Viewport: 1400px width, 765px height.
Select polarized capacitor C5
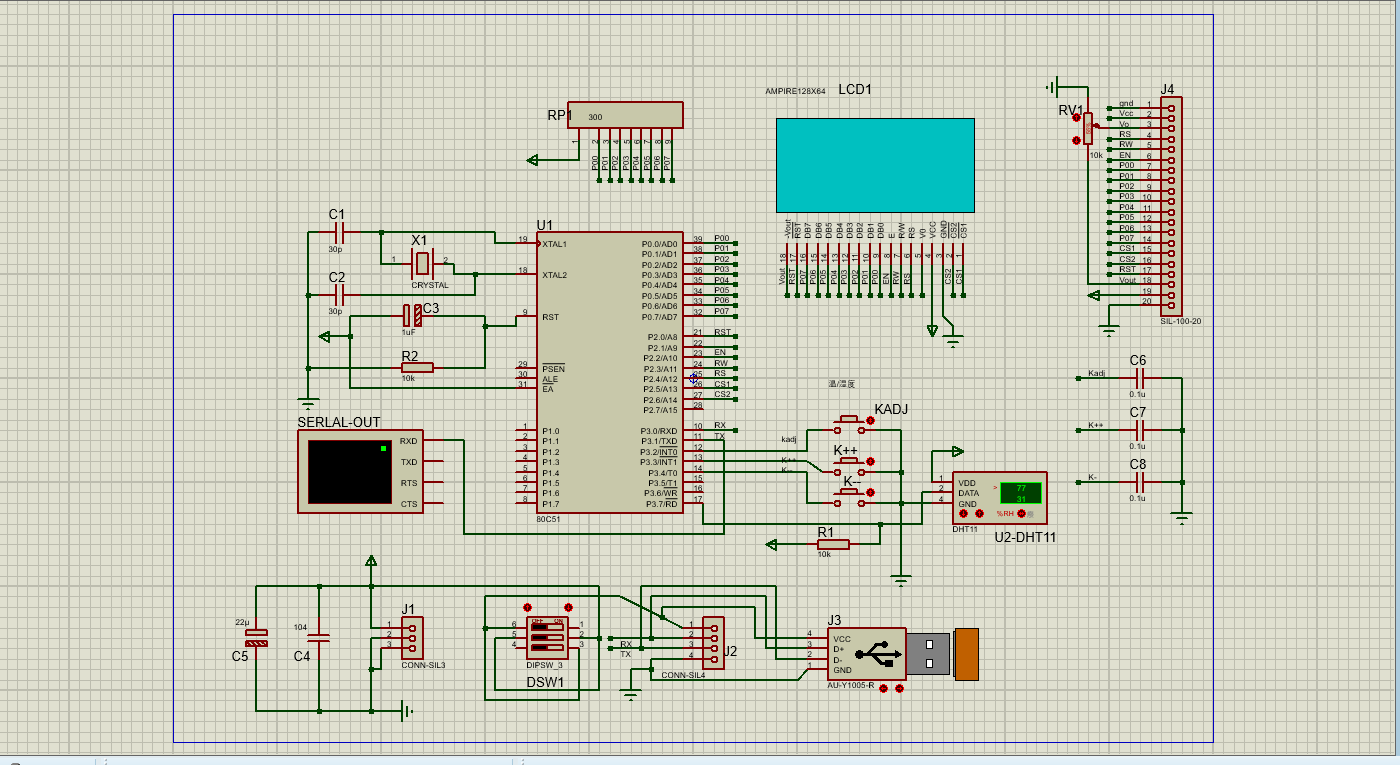point(257,637)
